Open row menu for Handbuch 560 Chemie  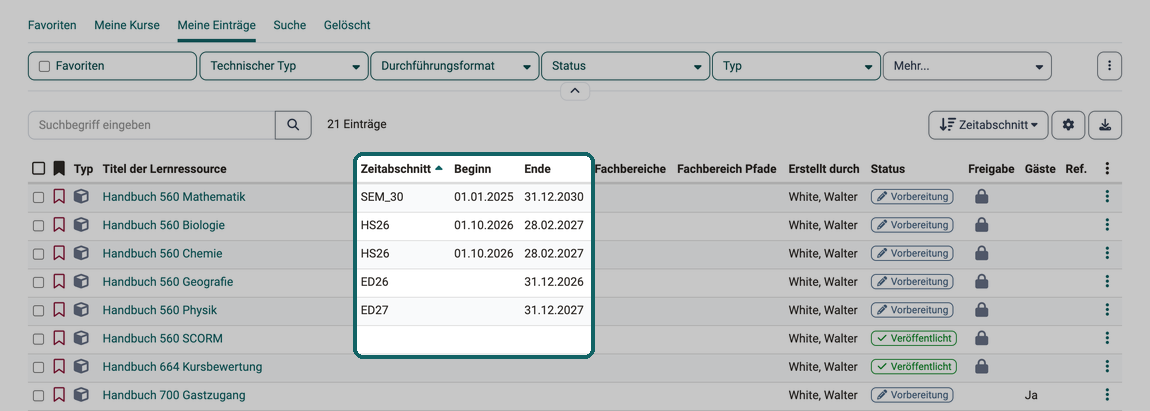[1107, 253]
